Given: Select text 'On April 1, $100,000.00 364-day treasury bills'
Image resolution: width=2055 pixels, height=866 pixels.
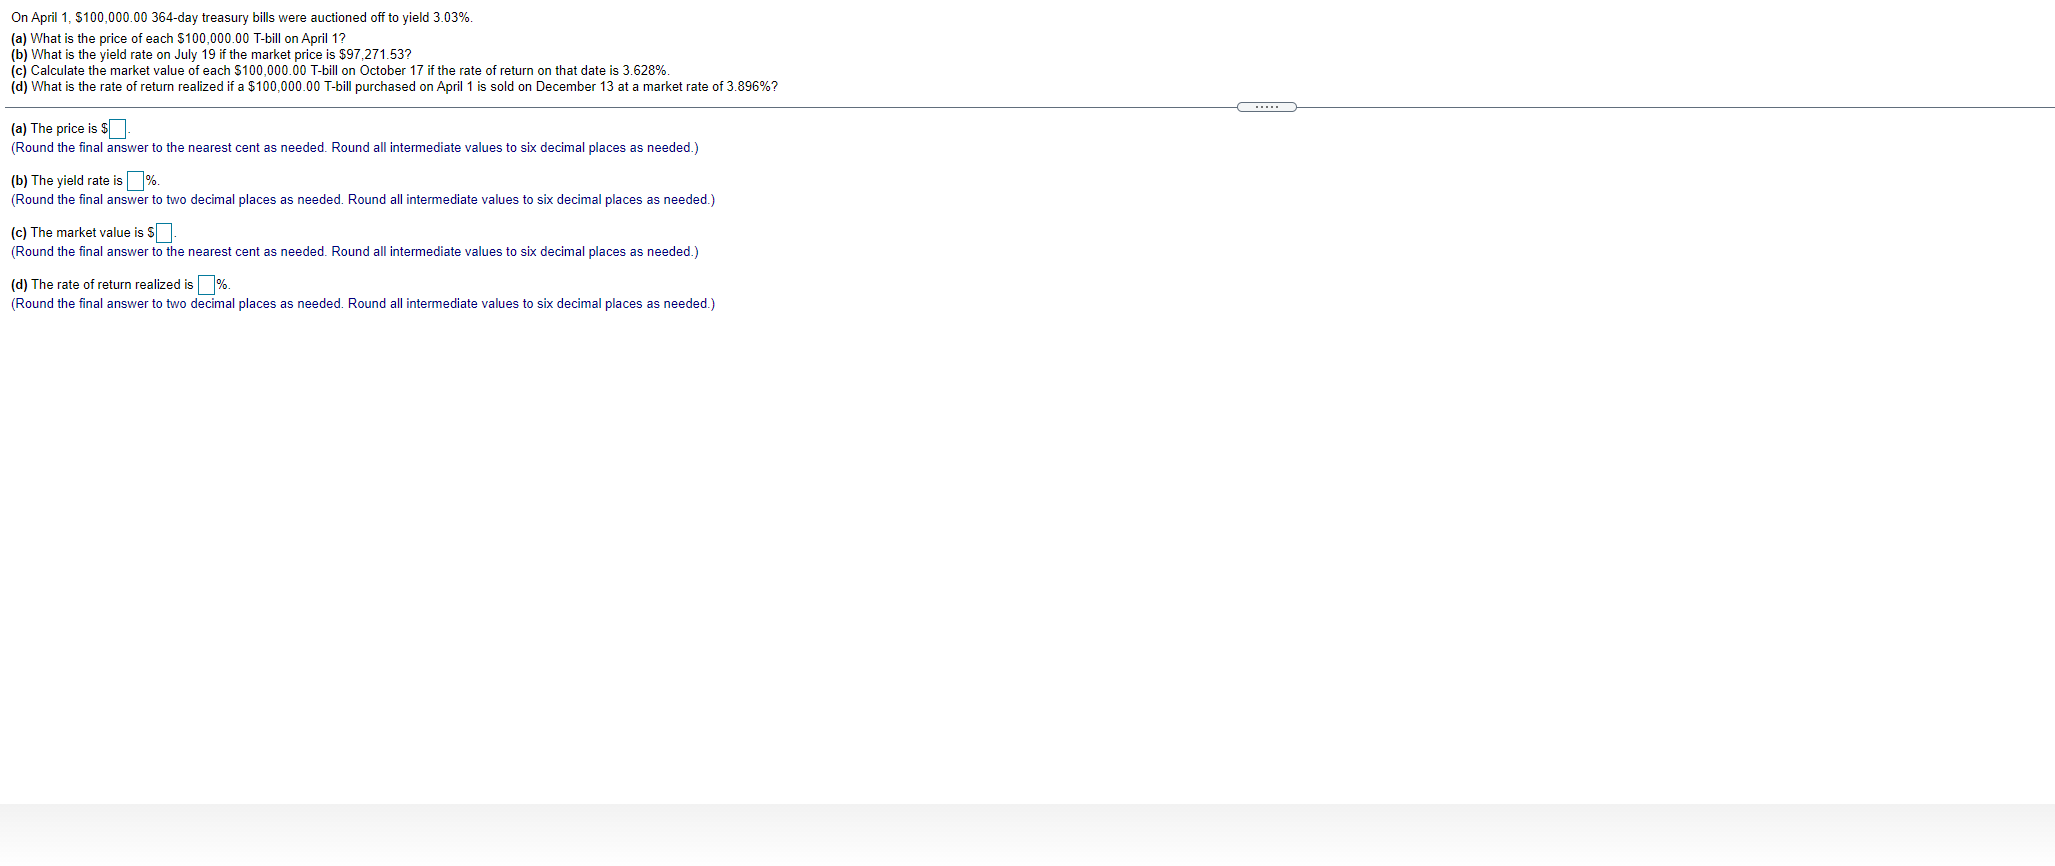Looking at the screenshot, I should click(143, 18).
